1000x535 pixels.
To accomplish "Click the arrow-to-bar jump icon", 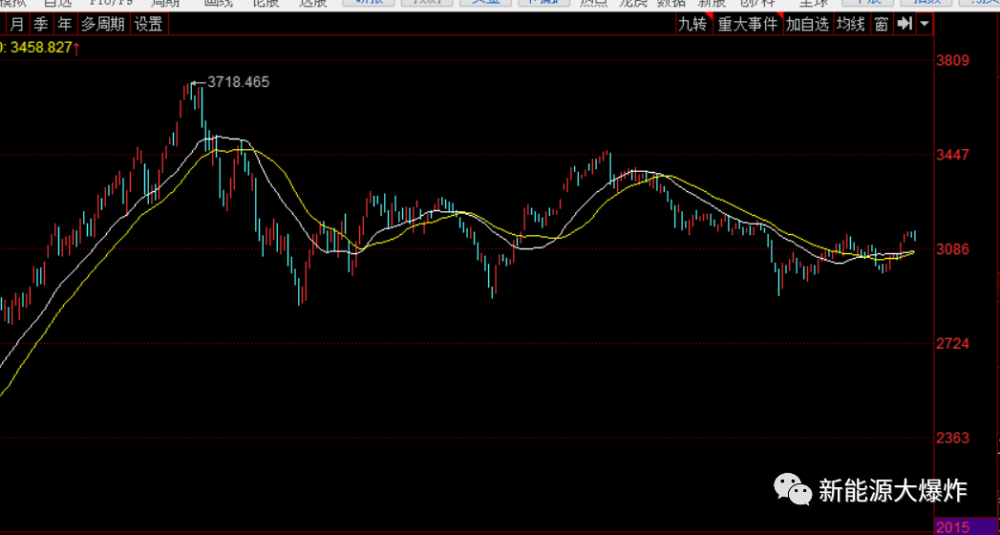I will tap(904, 24).
